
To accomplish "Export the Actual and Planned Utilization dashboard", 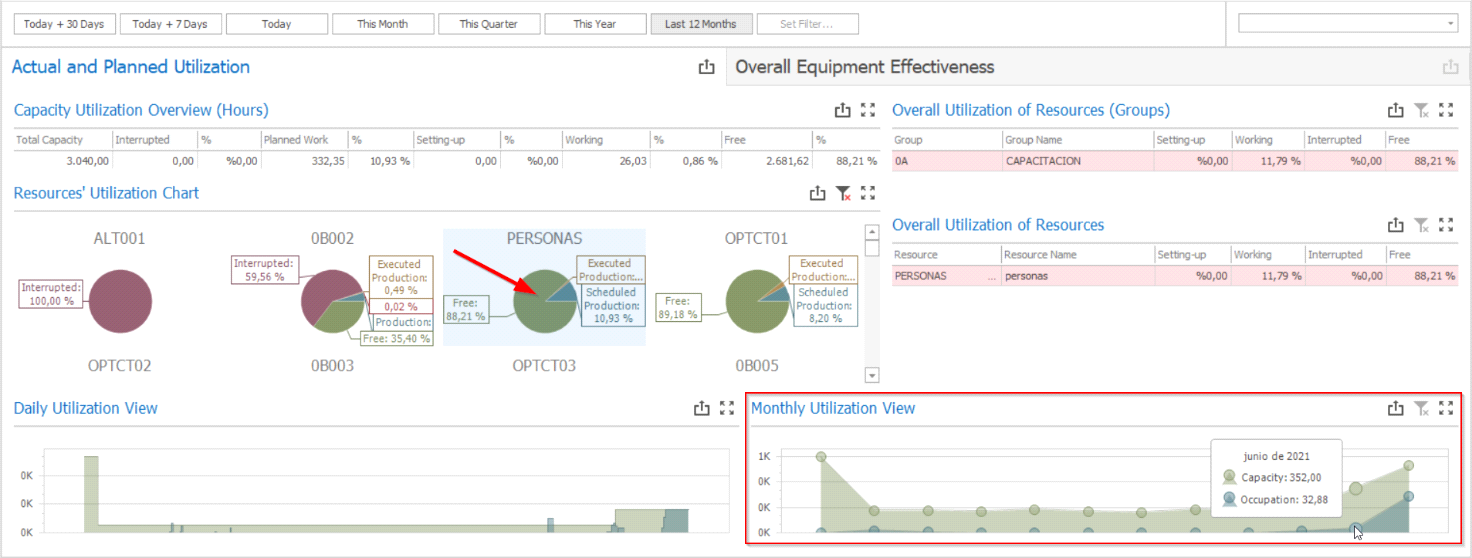I will point(707,68).
